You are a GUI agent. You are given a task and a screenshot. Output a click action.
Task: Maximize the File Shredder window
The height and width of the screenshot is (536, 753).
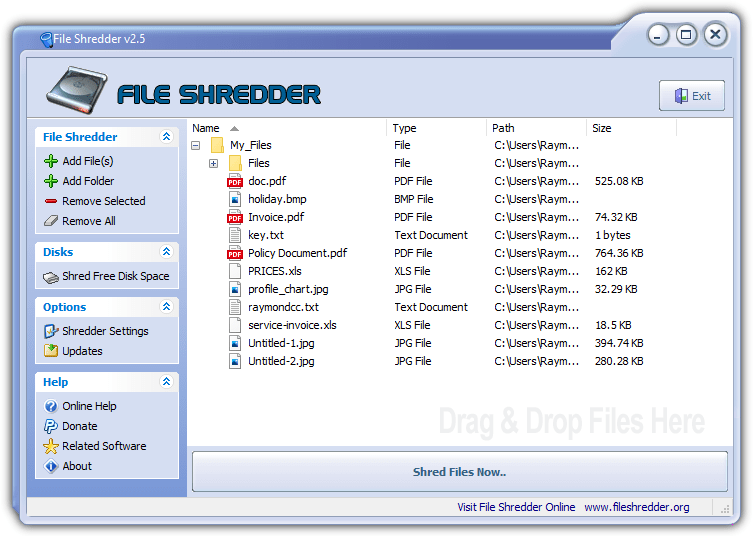(686, 35)
